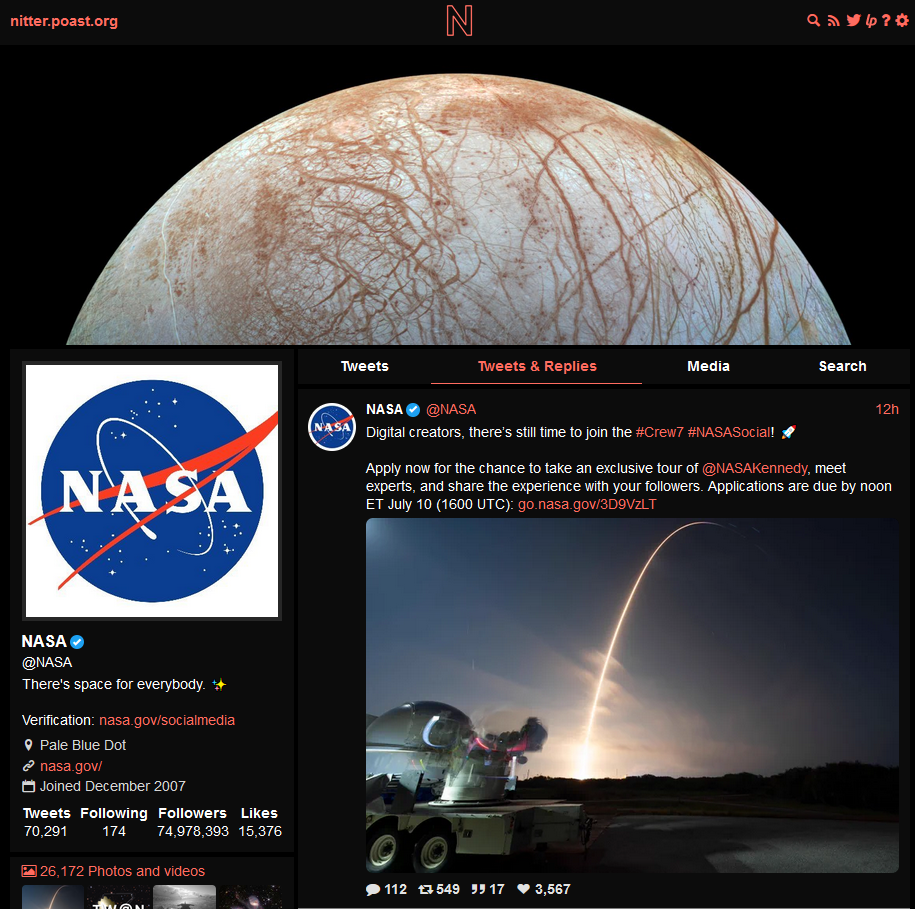Viewport: 915px width, 909px height.
Task: Open the preferences gear icon
Action: click(x=902, y=20)
